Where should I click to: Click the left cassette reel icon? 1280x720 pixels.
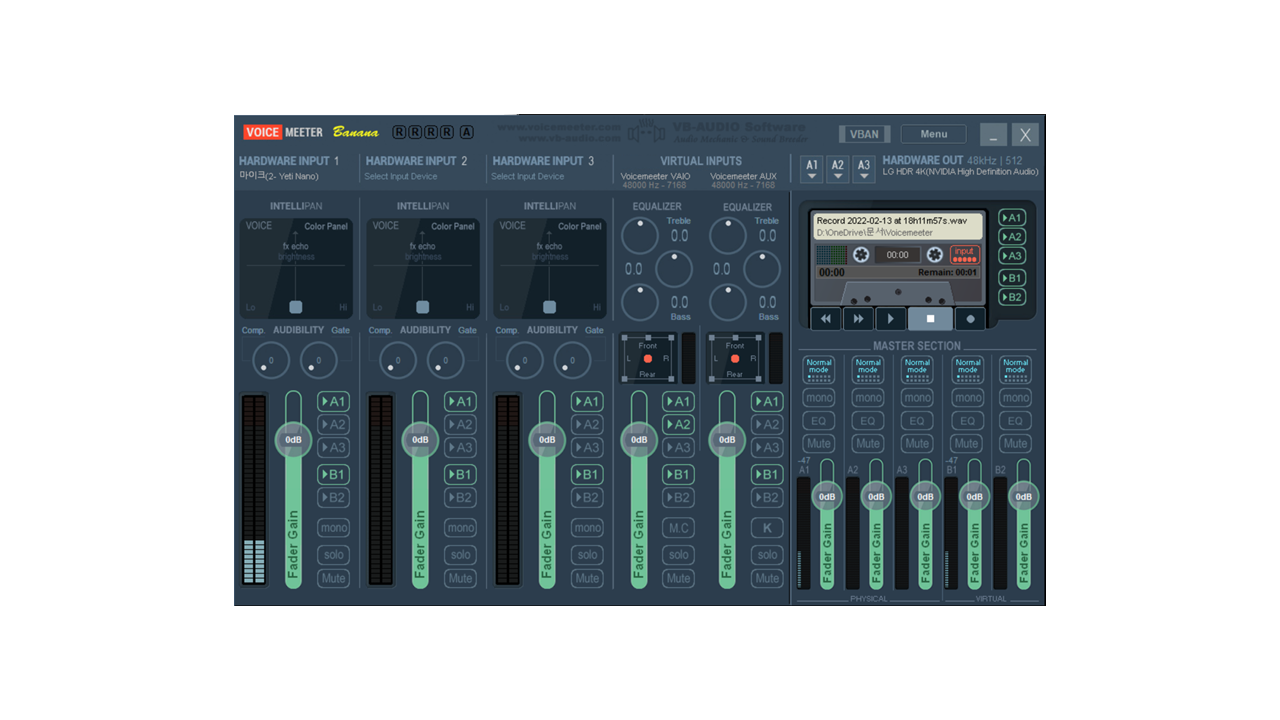point(860,255)
